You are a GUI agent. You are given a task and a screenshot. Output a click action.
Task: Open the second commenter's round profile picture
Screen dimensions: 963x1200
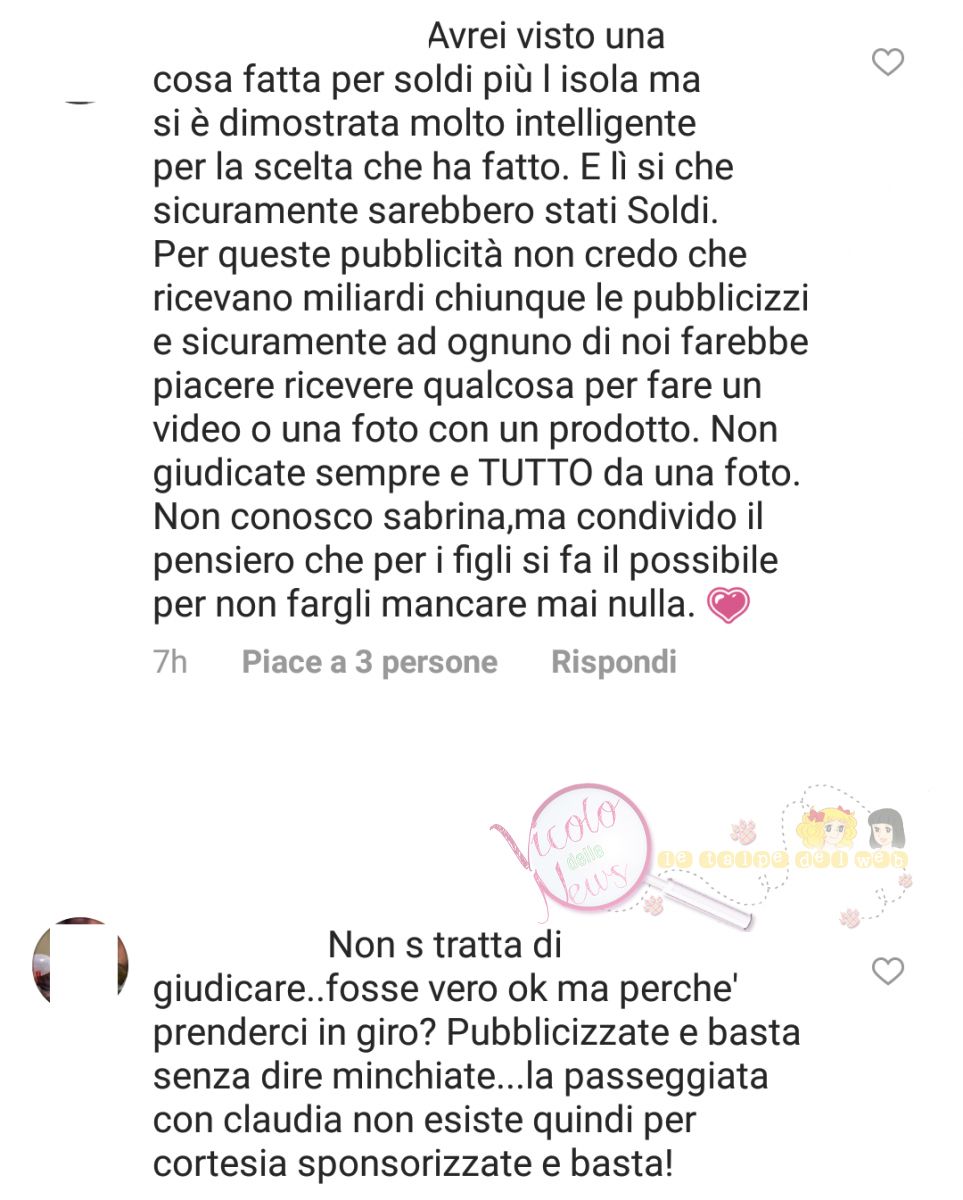[80, 965]
